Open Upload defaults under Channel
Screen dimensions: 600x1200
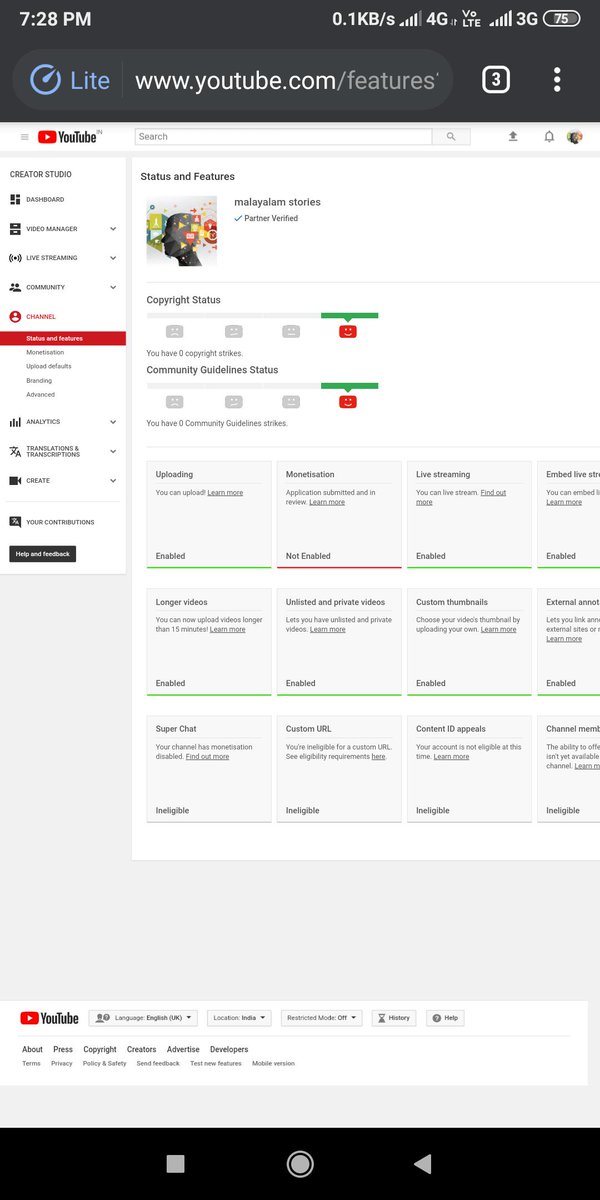pyautogui.click(x=49, y=367)
